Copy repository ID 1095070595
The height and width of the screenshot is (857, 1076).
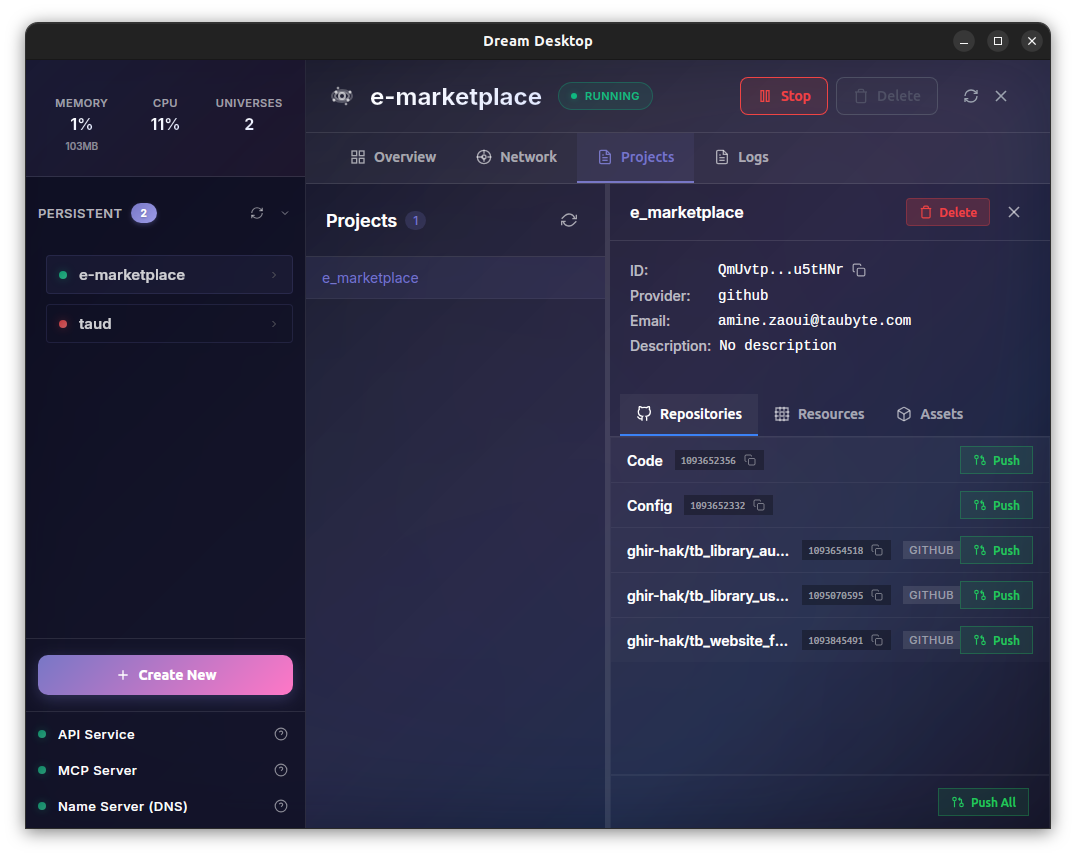point(877,595)
